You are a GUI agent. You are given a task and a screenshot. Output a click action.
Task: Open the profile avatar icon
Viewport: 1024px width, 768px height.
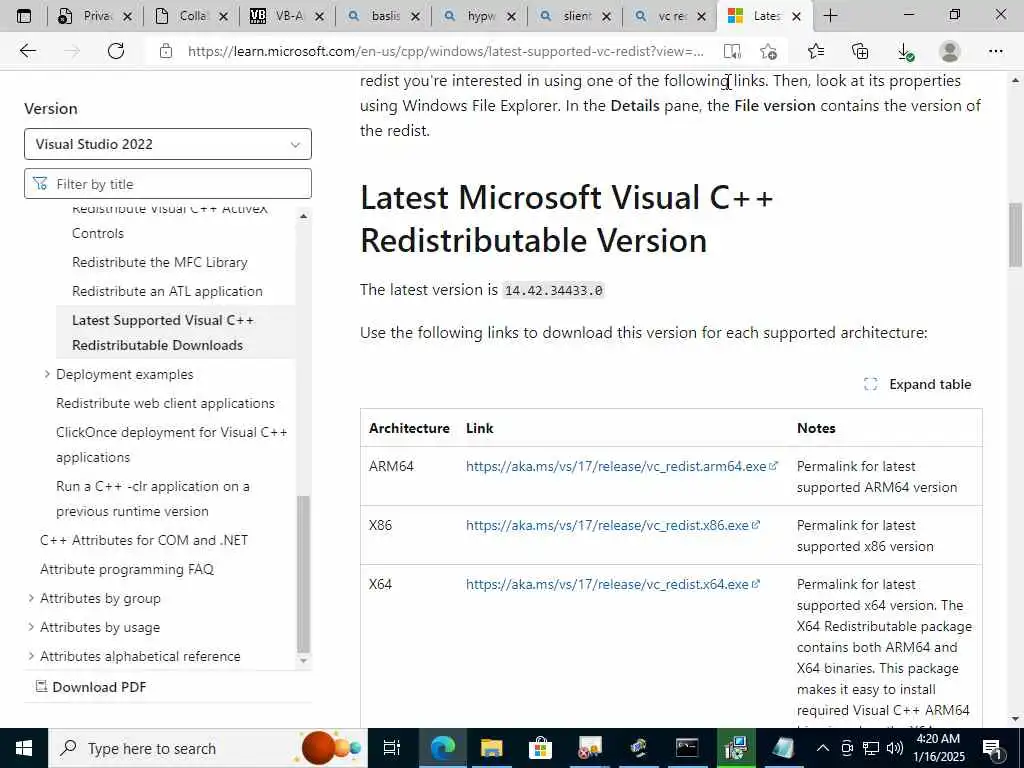(949, 51)
